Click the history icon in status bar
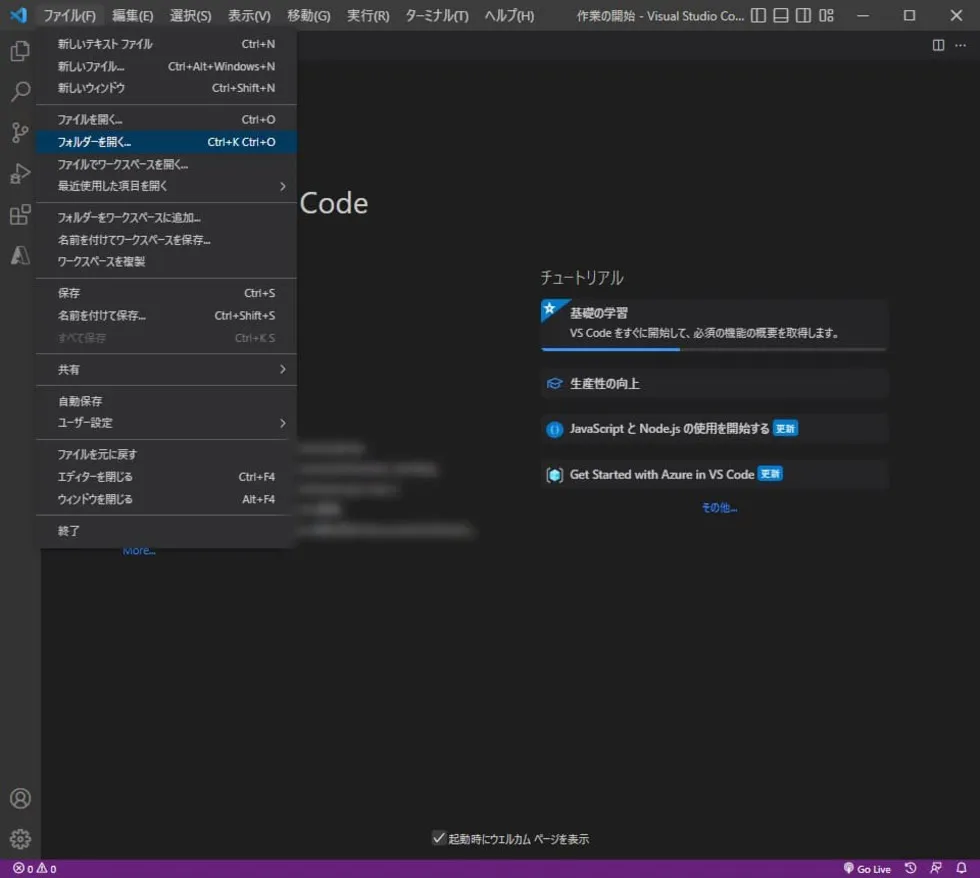The height and width of the screenshot is (878, 980). [911, 868]
